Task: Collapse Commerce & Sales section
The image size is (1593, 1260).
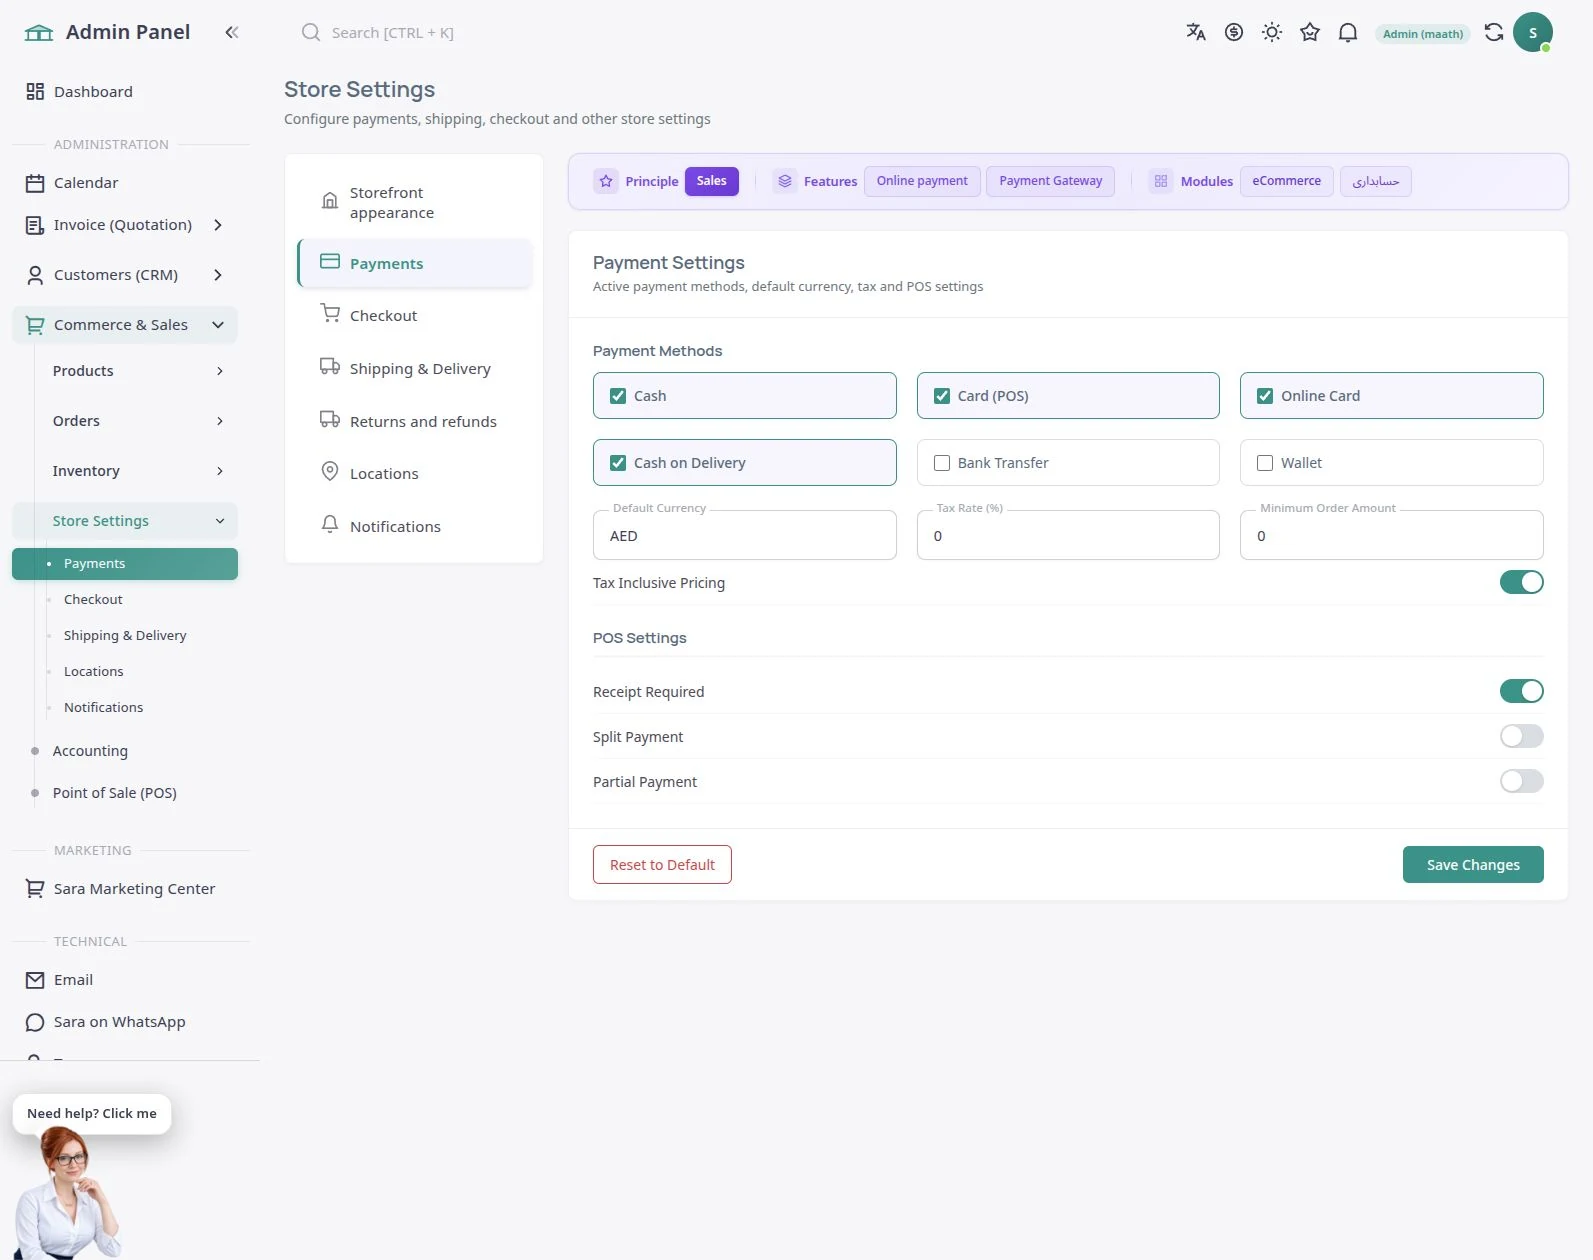Action: [125, 325]
